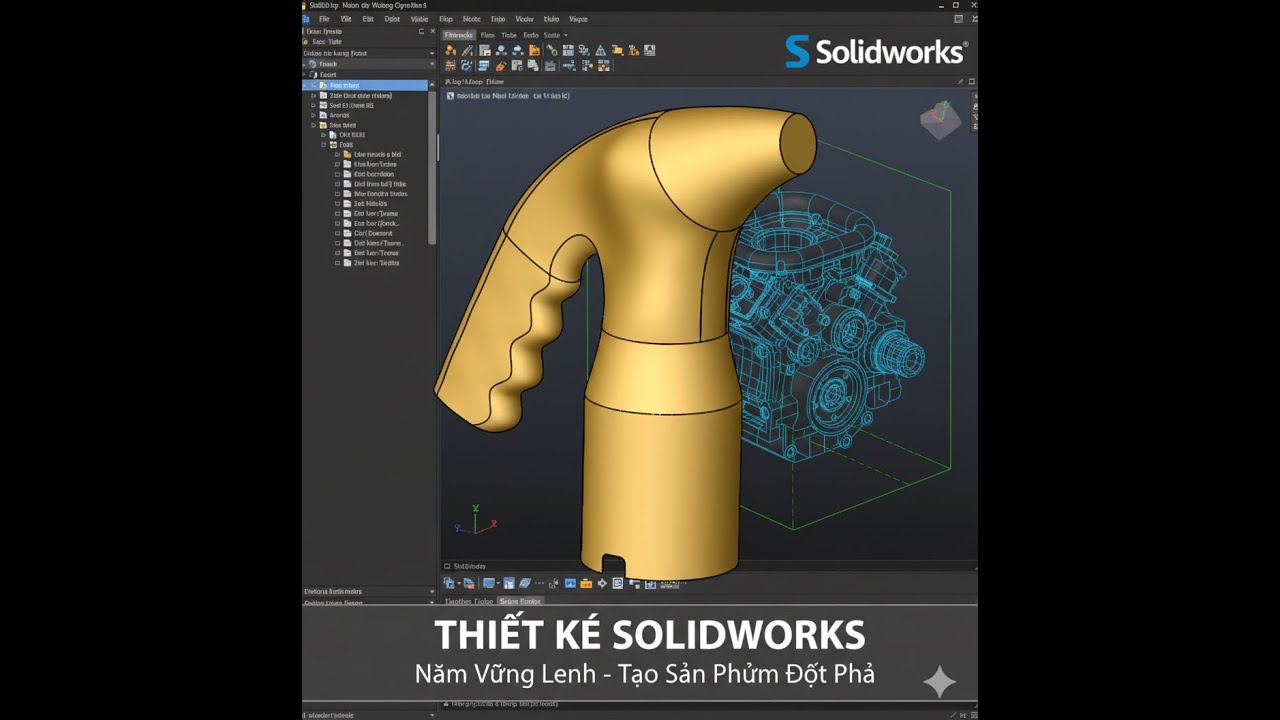Click the blue rebuild arrows icon
This screenshot has height=720, width=1280.
(x=467, y=66)
